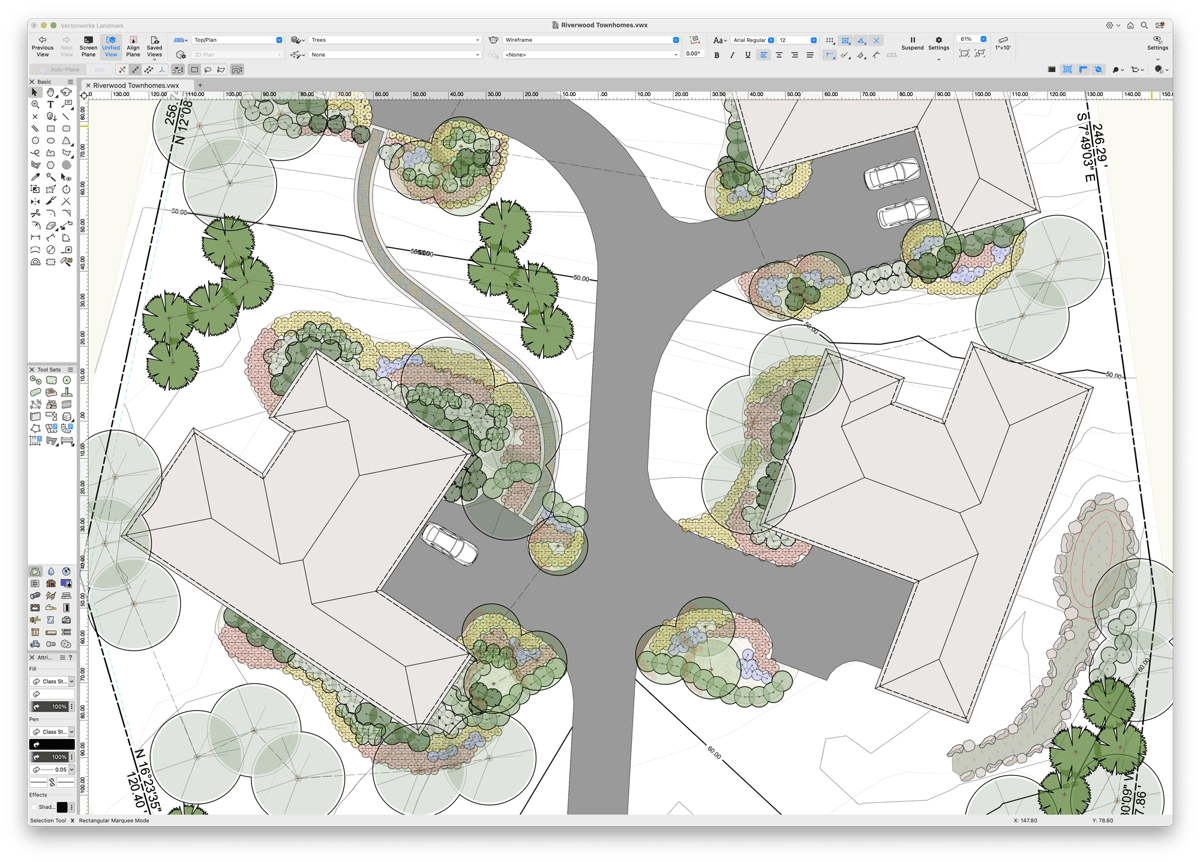The image size is (1200, 862).
Task: Click the zoom level showing 61%
Action: tap(967, 39)
